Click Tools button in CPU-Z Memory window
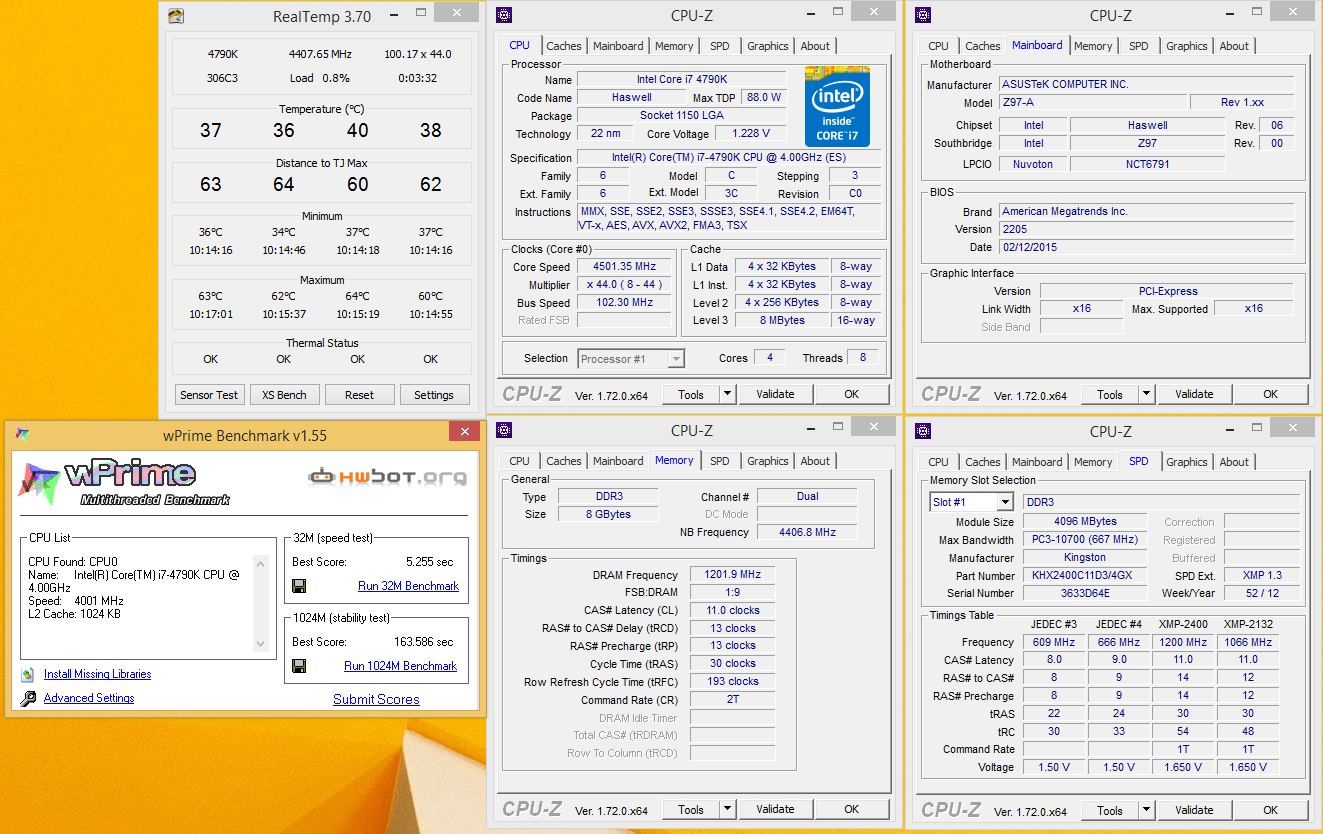This screenshot has width=1323, height=834. point(691,810)
